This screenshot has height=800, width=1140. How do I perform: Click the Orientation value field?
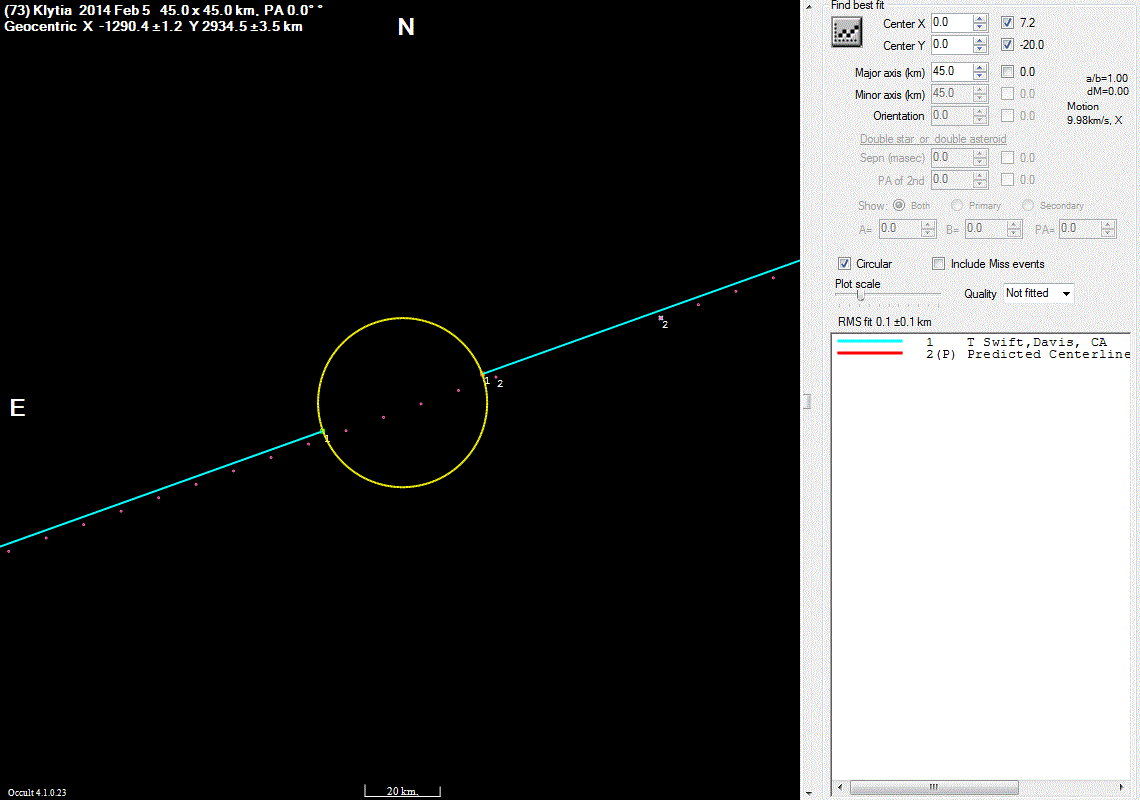(x=952, y=115)
